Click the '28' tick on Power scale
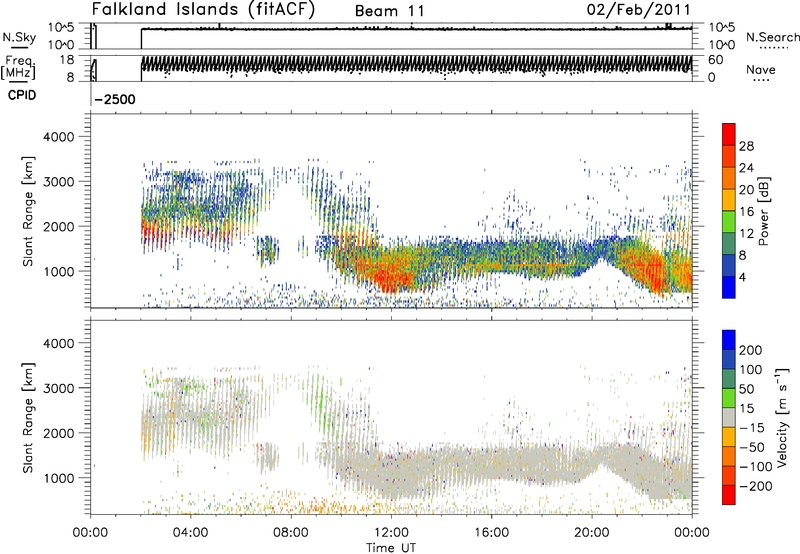Viewport: 800px width, 554px height. click(x=746, y=146)
